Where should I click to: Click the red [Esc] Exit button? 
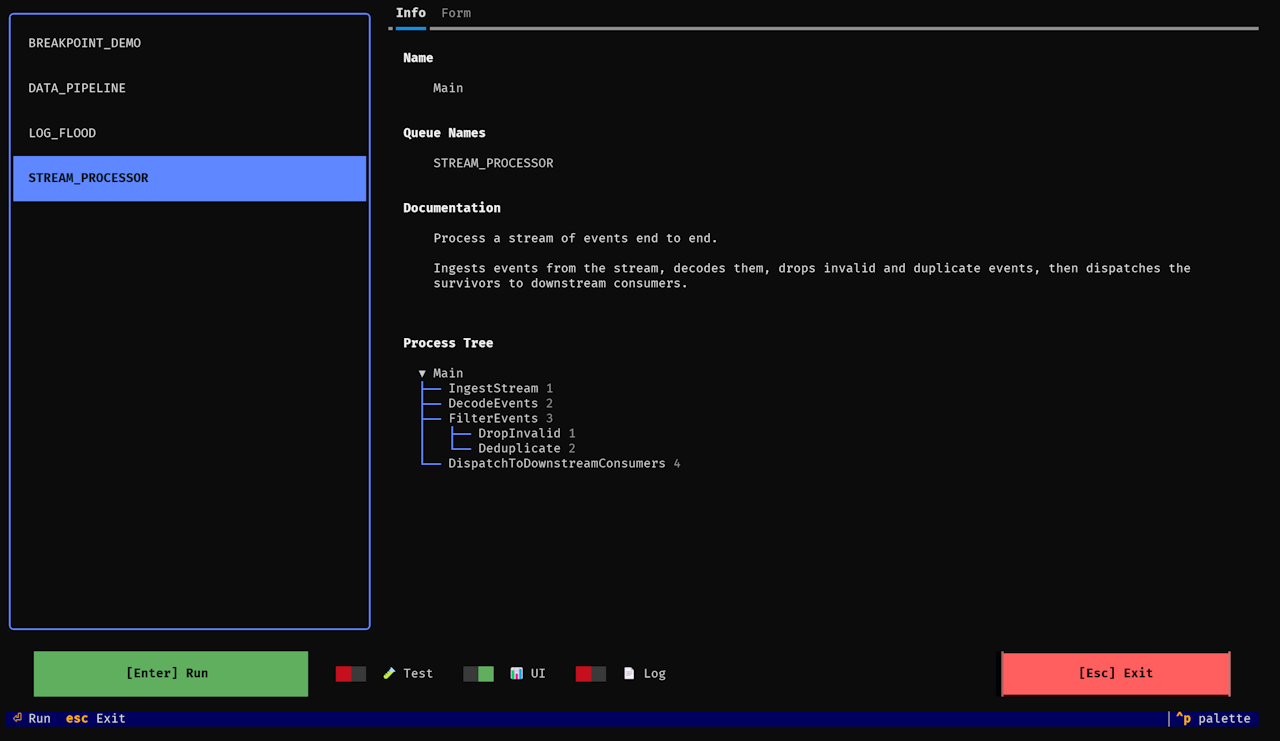tap(1116, 674)
